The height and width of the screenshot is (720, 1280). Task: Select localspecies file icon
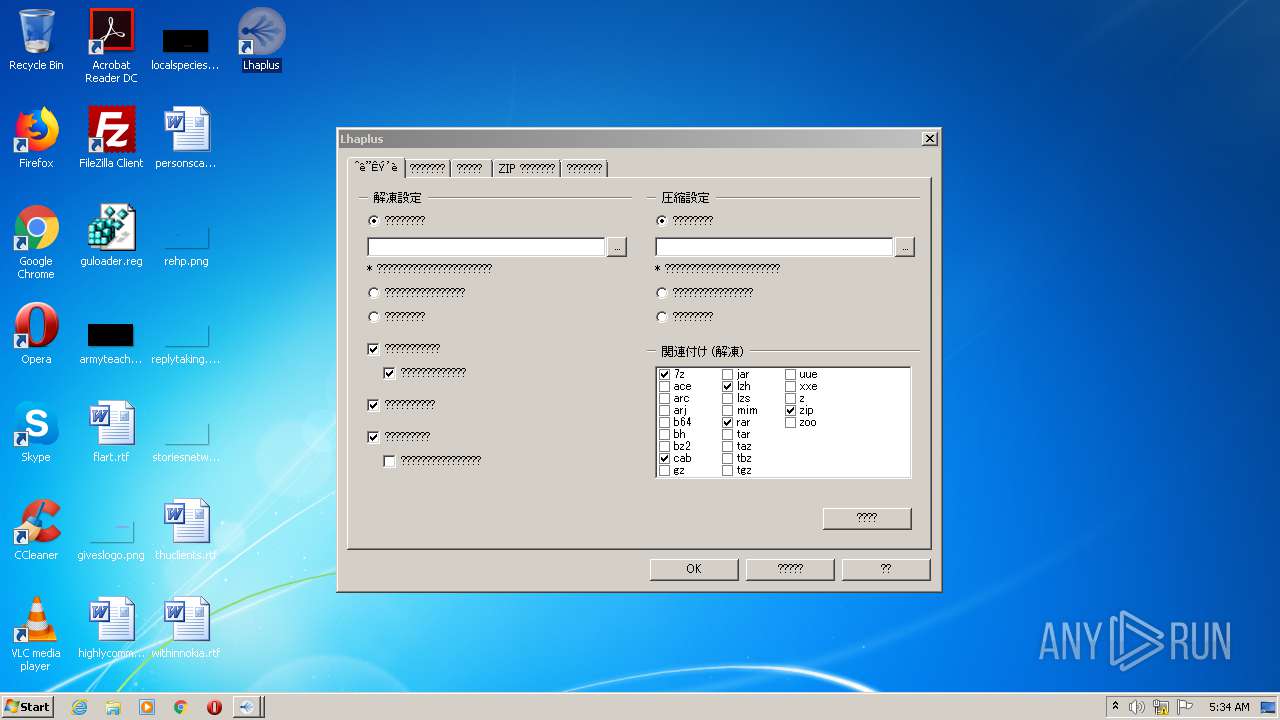[186, 48]
